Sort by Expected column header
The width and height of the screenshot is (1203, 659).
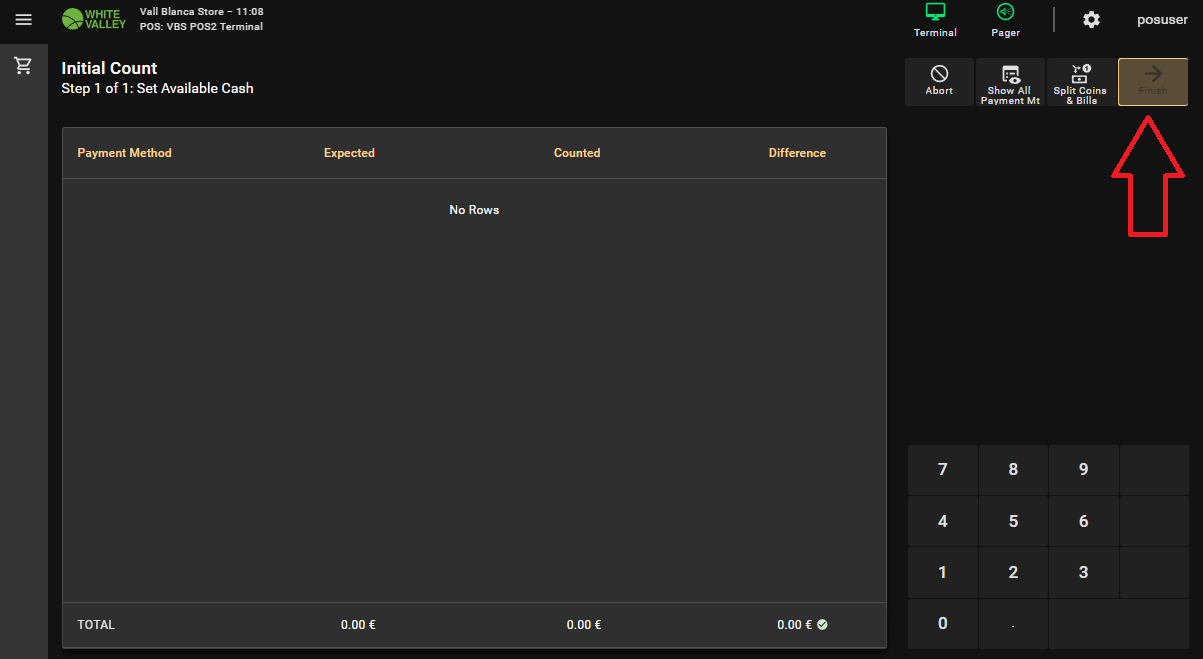coord(349,153)
